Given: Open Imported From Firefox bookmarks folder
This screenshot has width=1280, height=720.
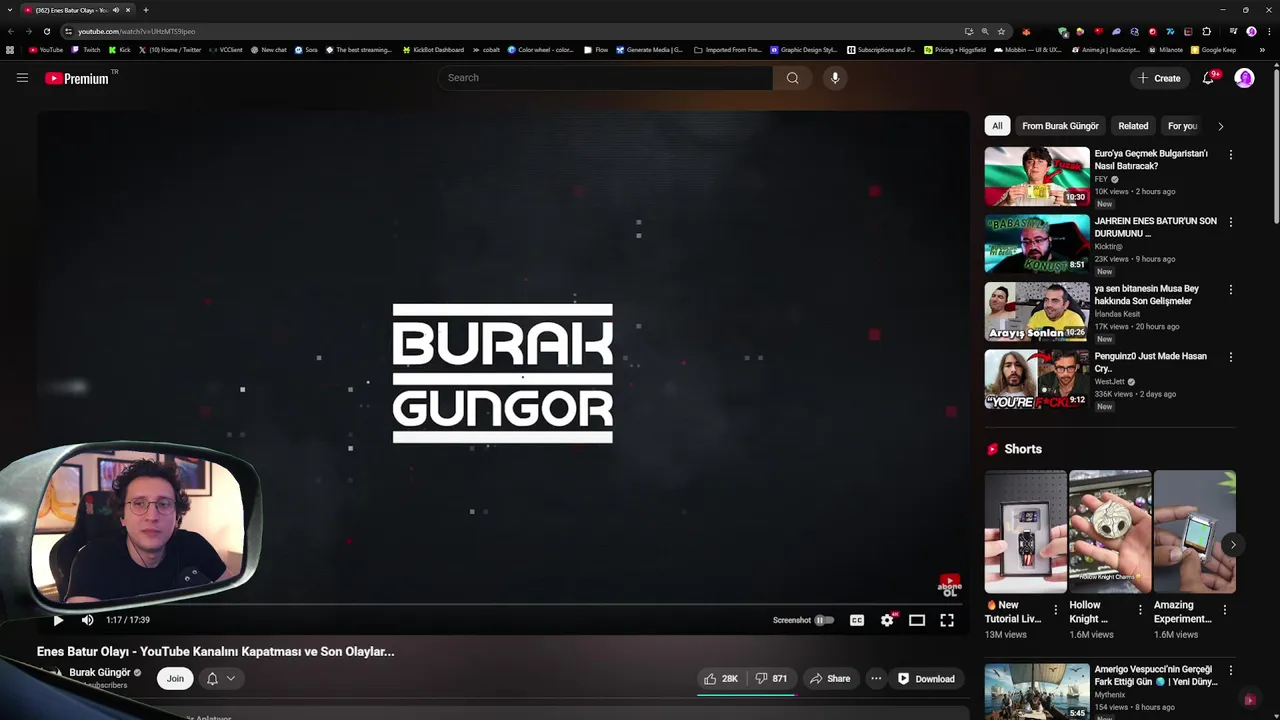Looking at the screenshot, I should pyautogui.click(x=727, y=50).
